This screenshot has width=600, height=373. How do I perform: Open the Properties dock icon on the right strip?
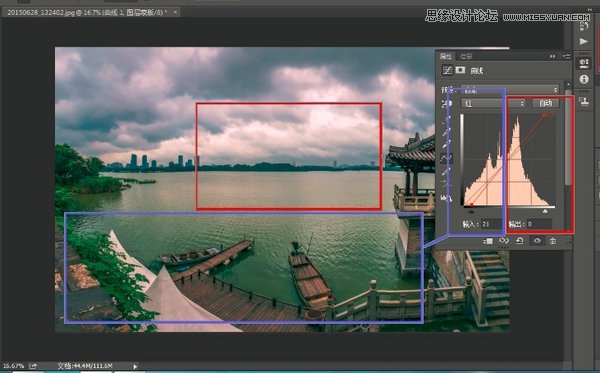tap(584, 63)
